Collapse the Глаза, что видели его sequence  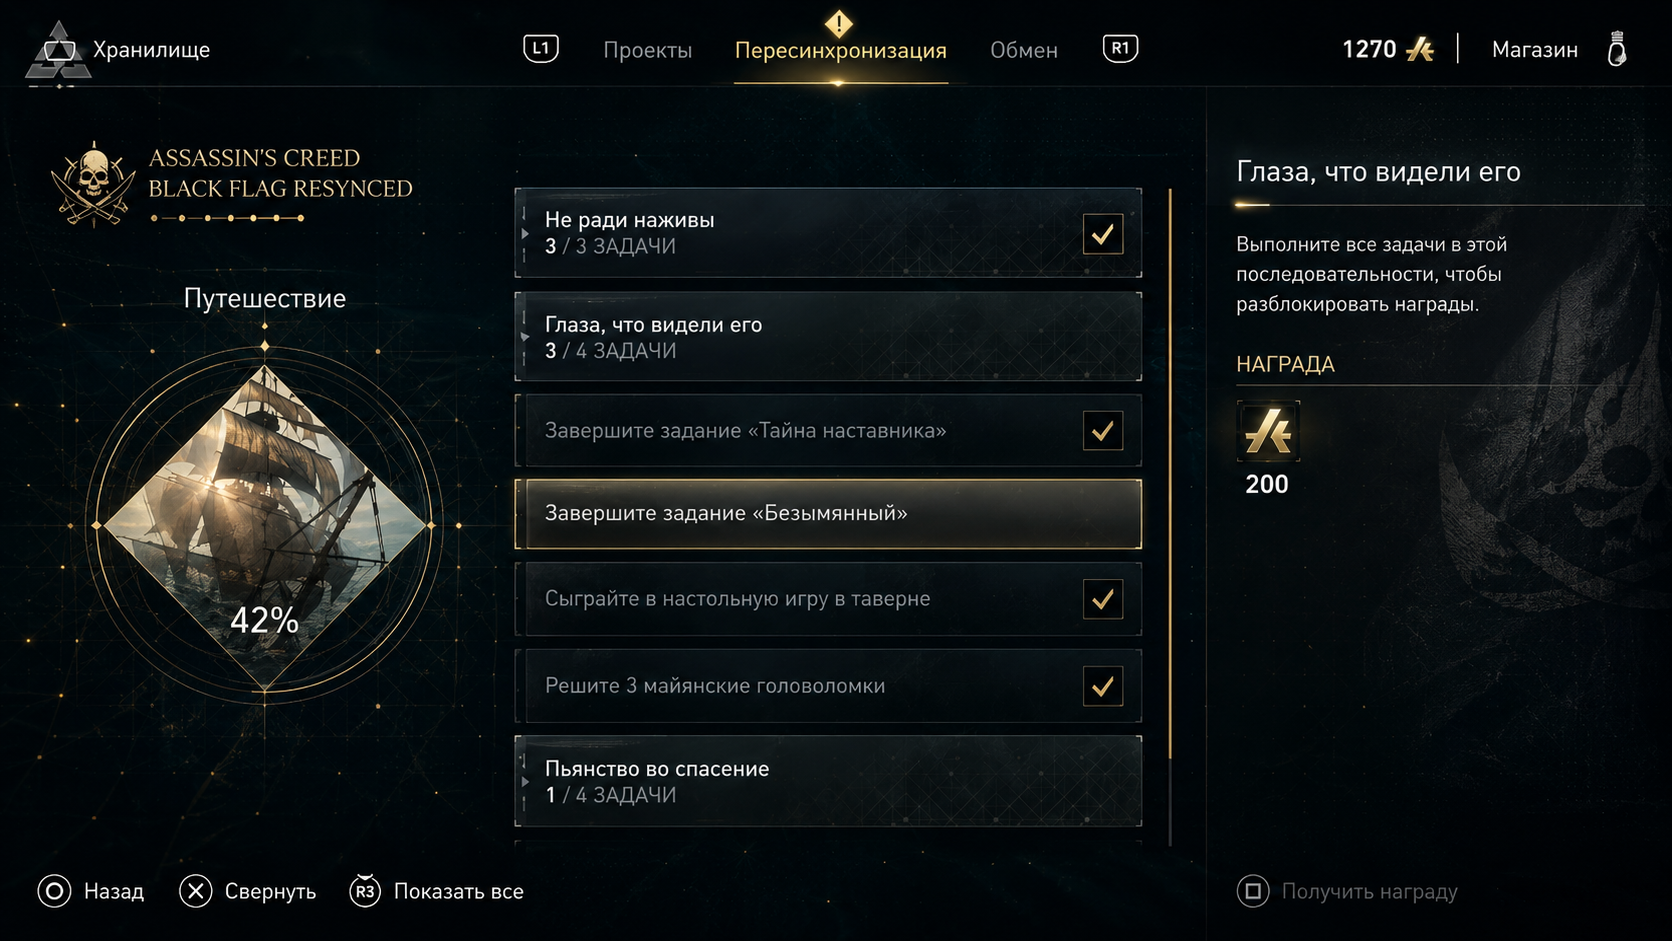pos(828,337)
